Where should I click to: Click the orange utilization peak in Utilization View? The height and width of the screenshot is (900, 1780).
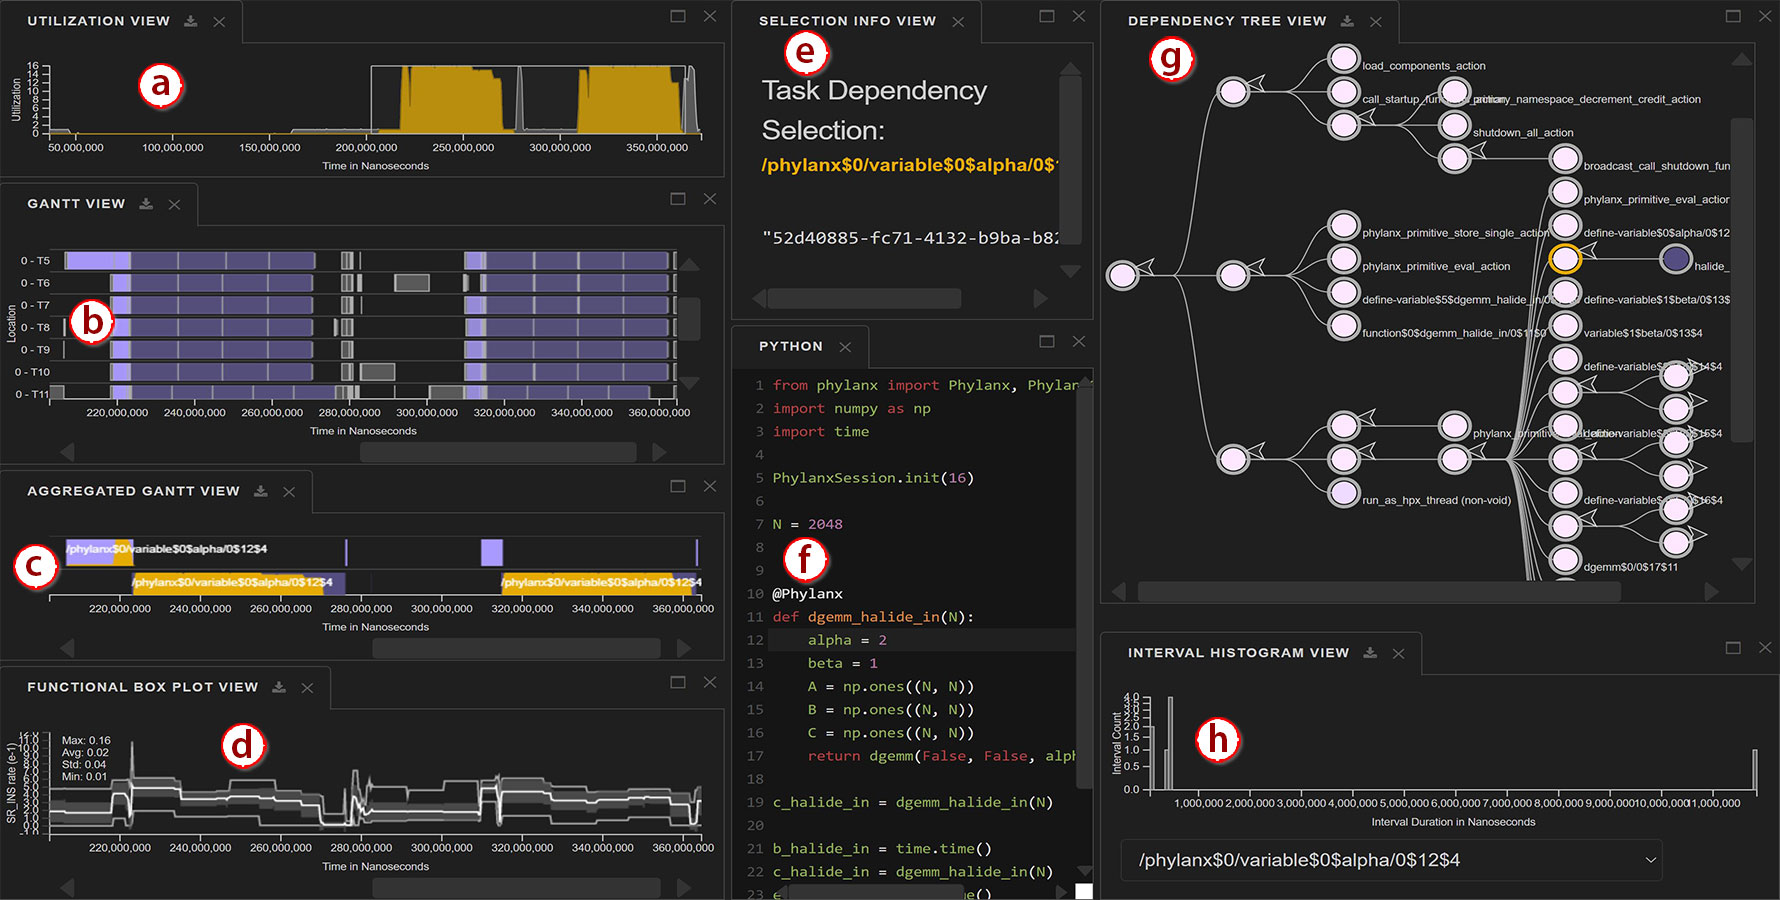pyautogui.click(x=451, y=100)
